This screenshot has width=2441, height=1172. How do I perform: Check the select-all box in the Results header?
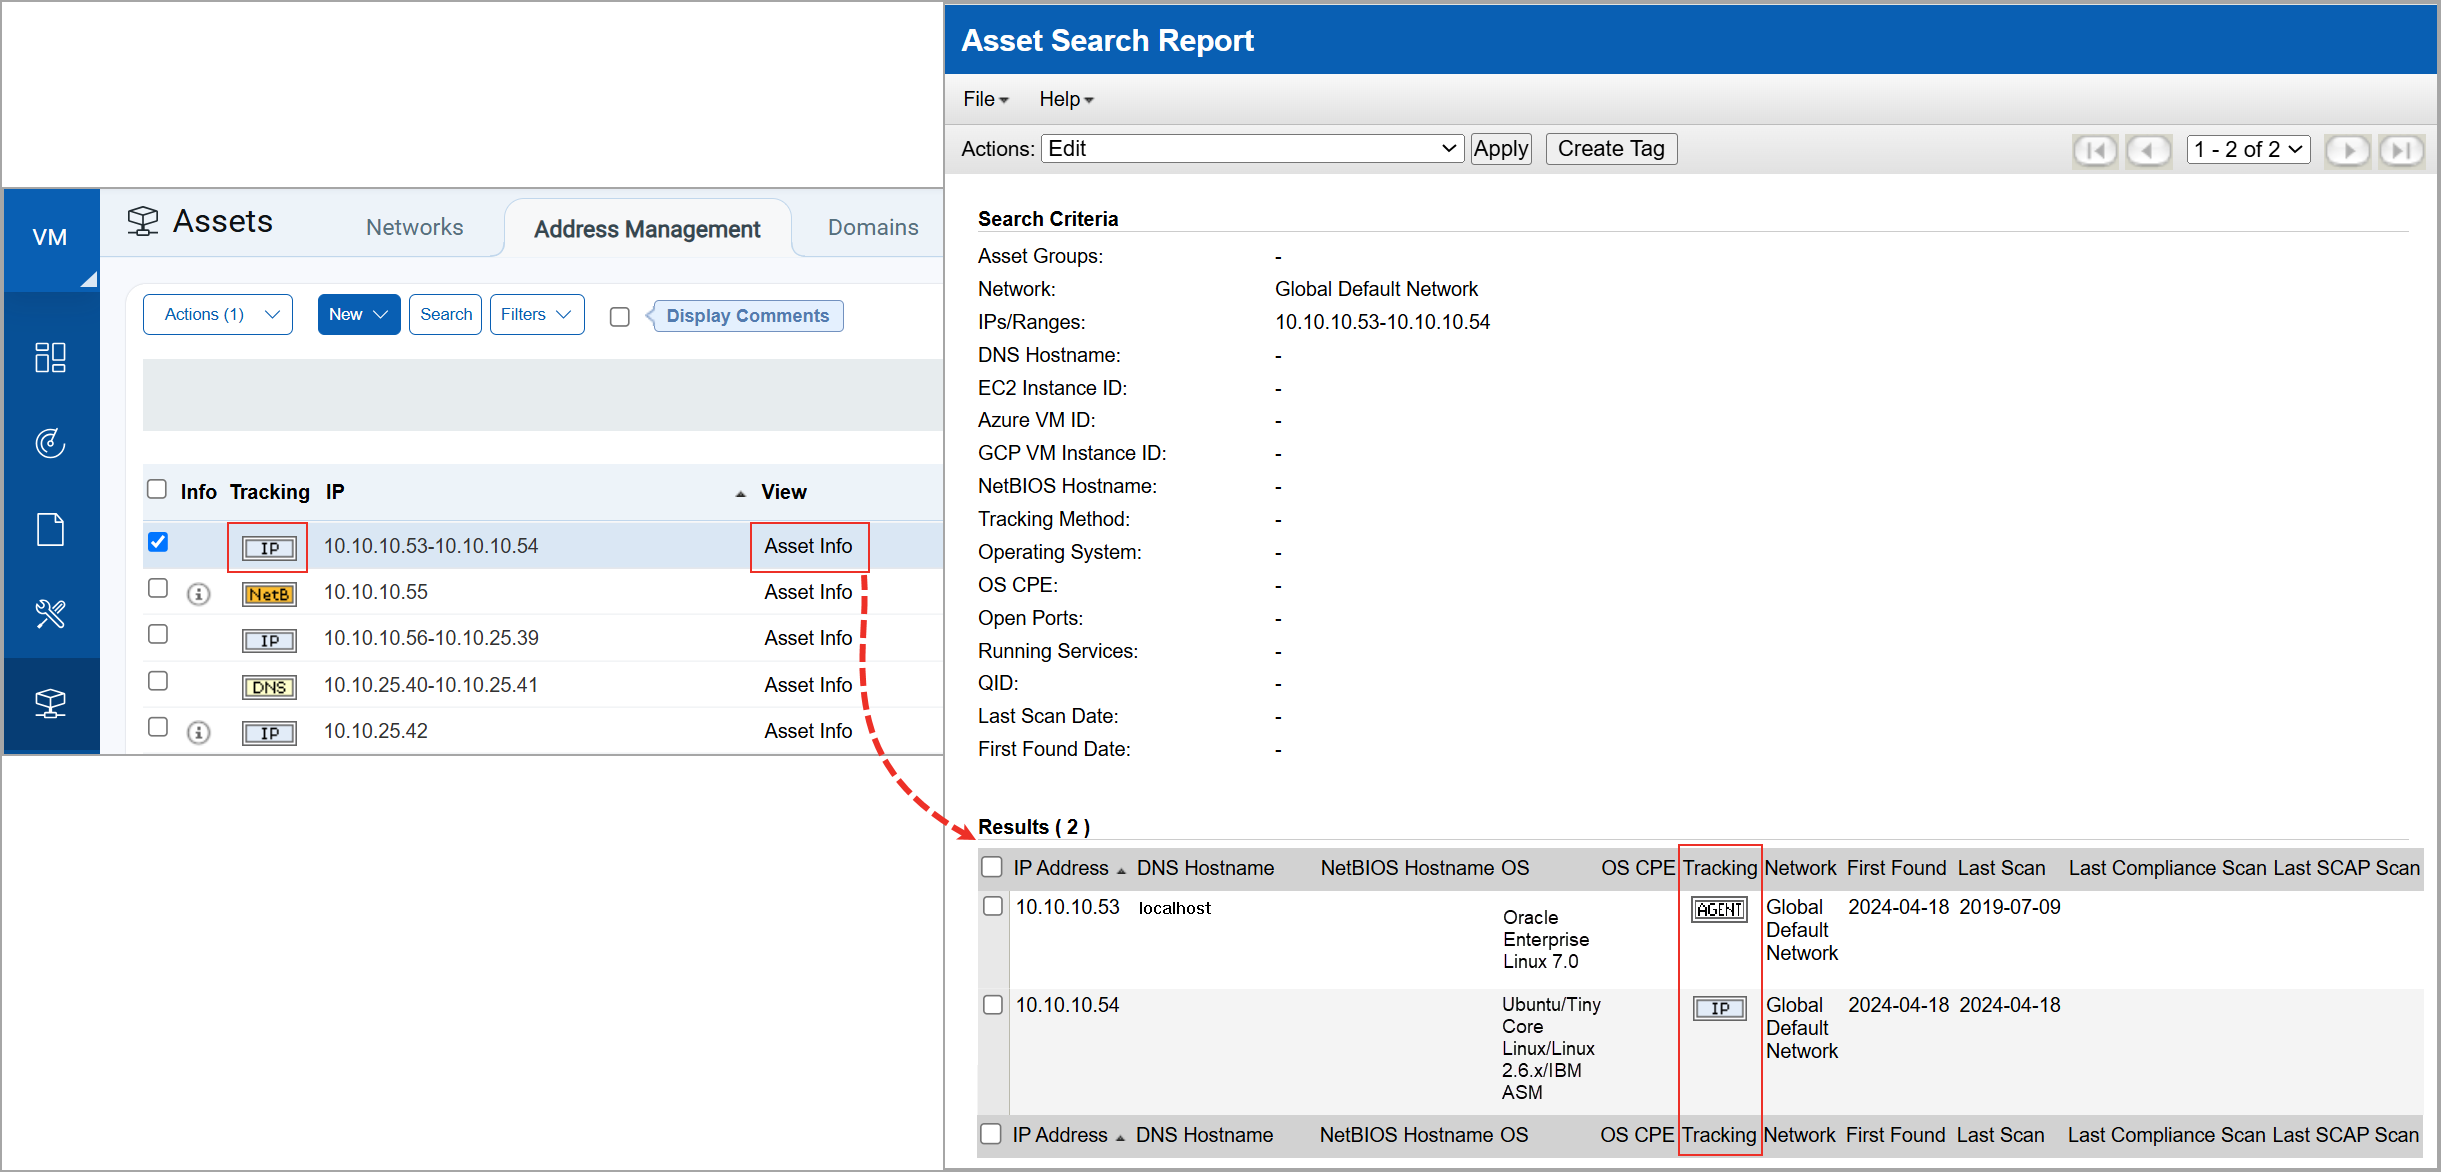[x=991, y=866]
